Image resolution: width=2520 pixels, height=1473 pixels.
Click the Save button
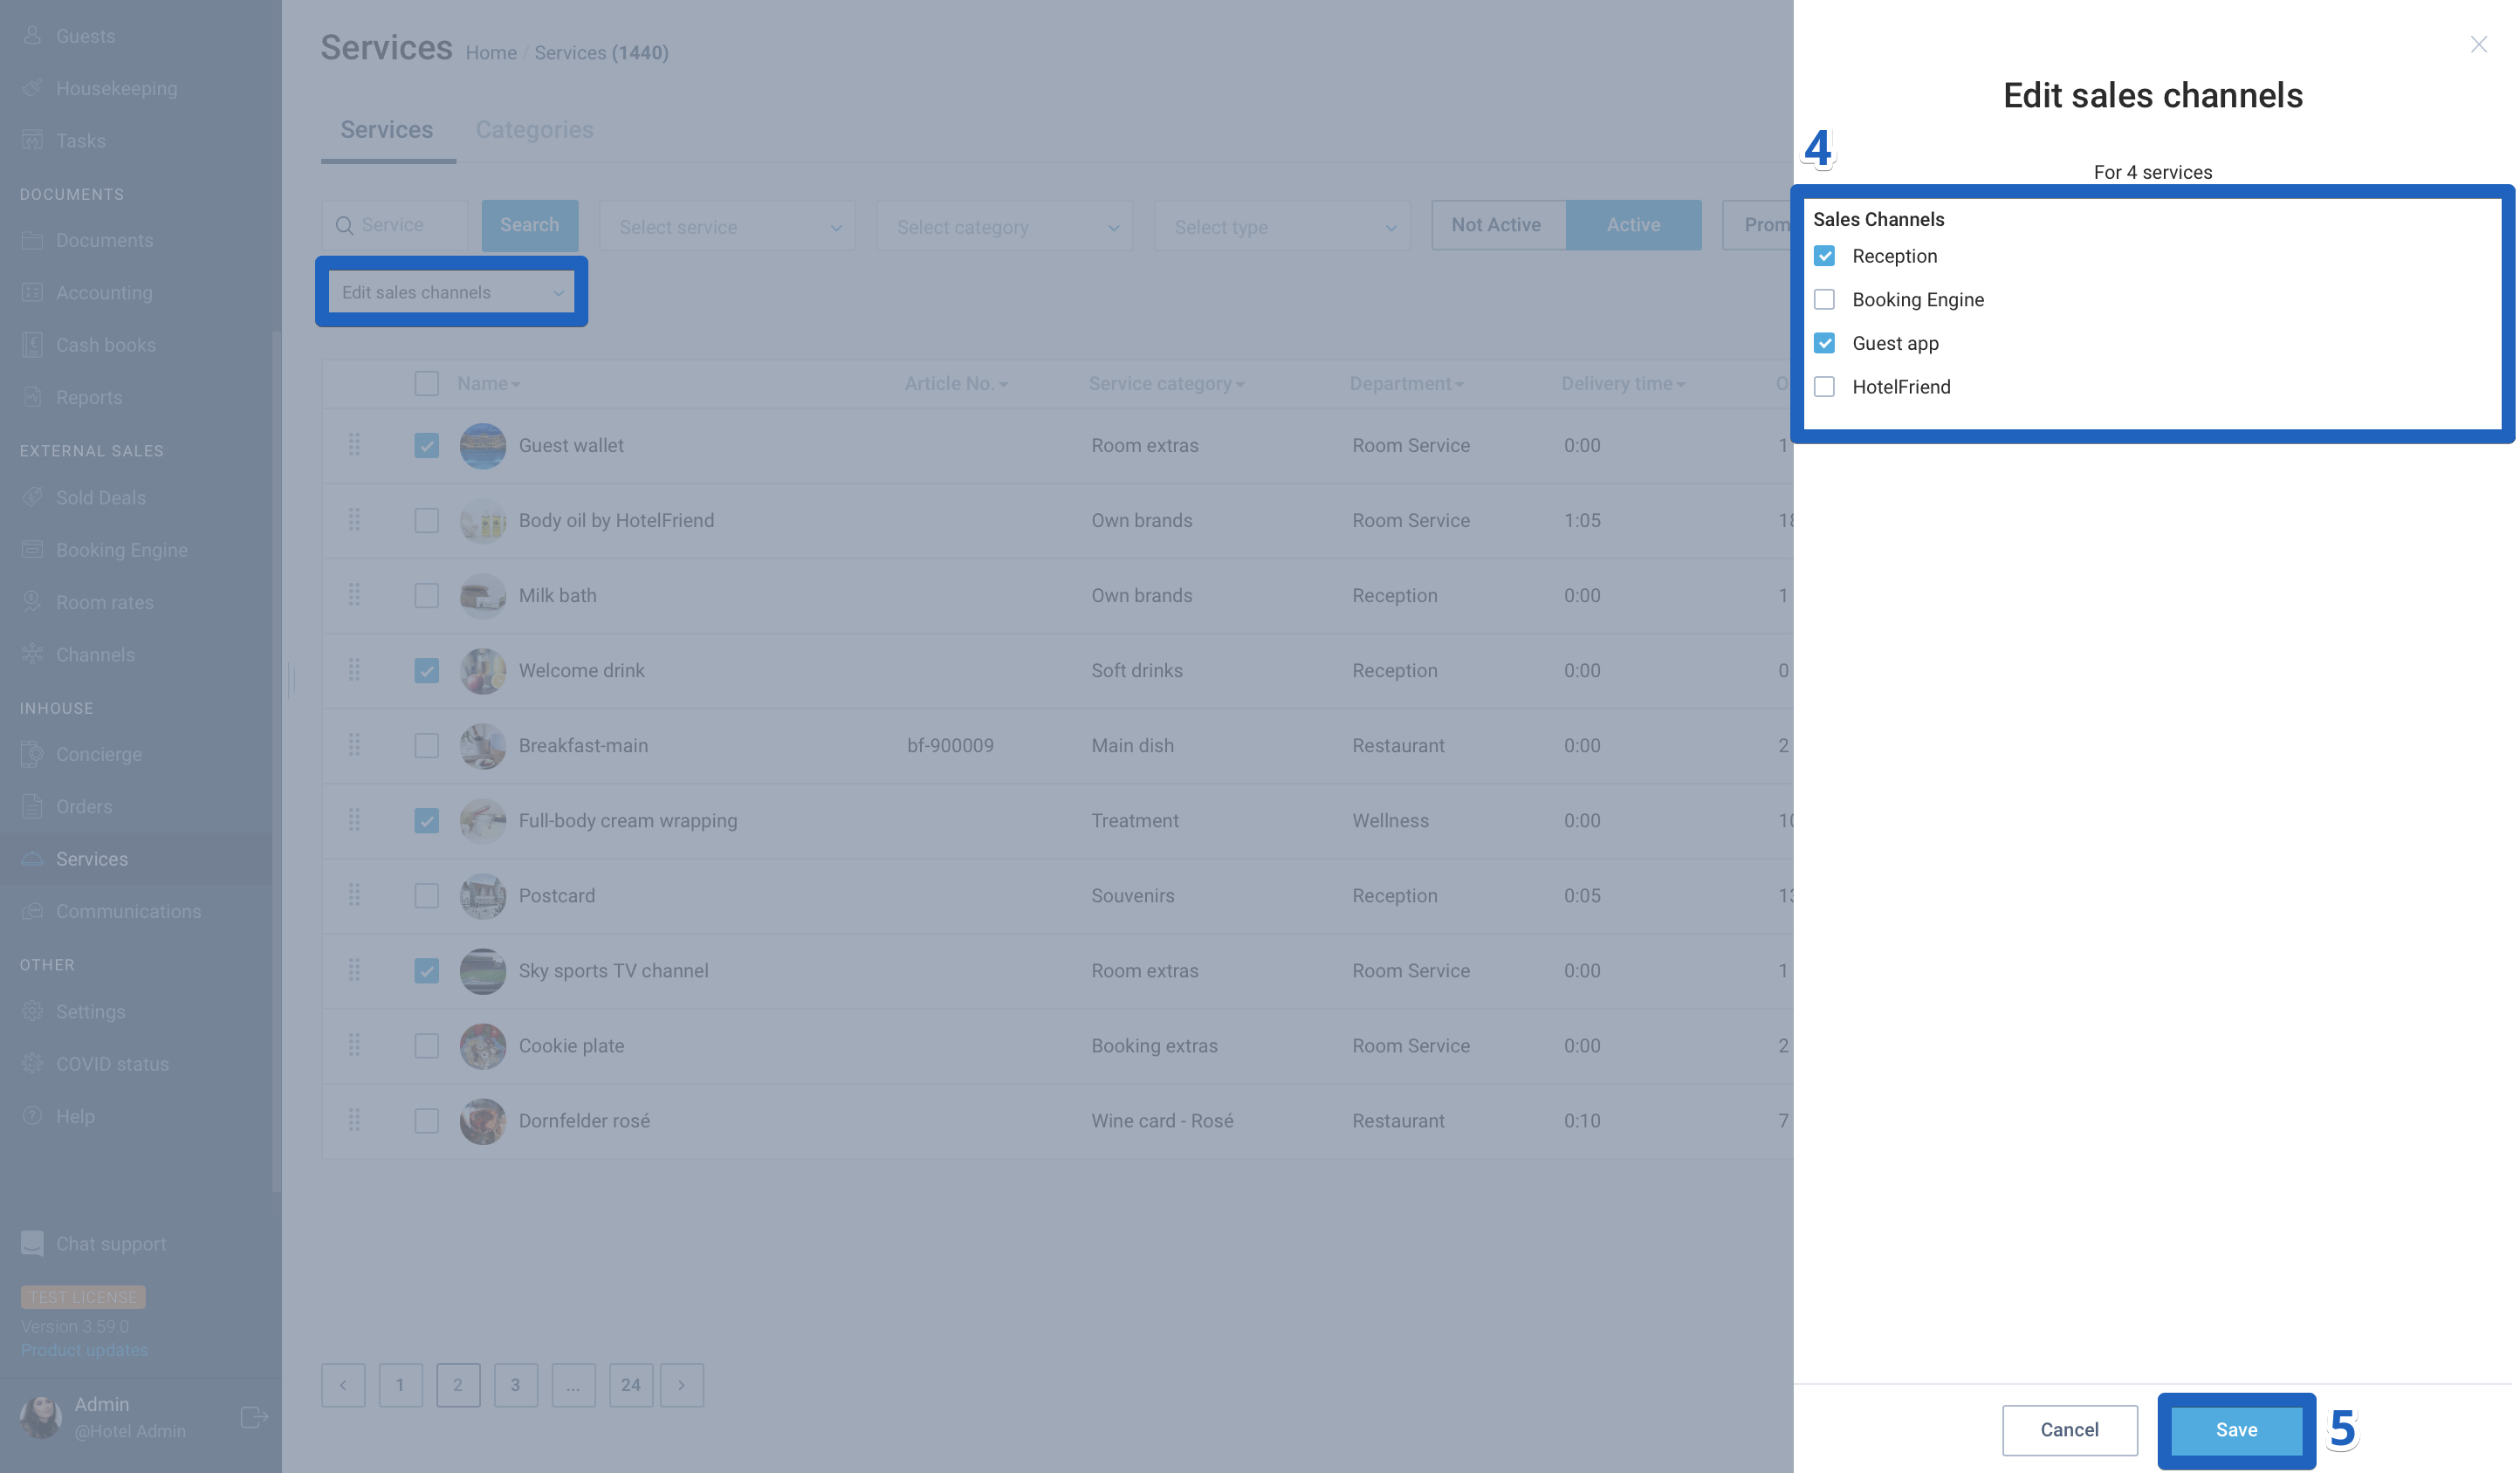click(x=2236, y=1430)
